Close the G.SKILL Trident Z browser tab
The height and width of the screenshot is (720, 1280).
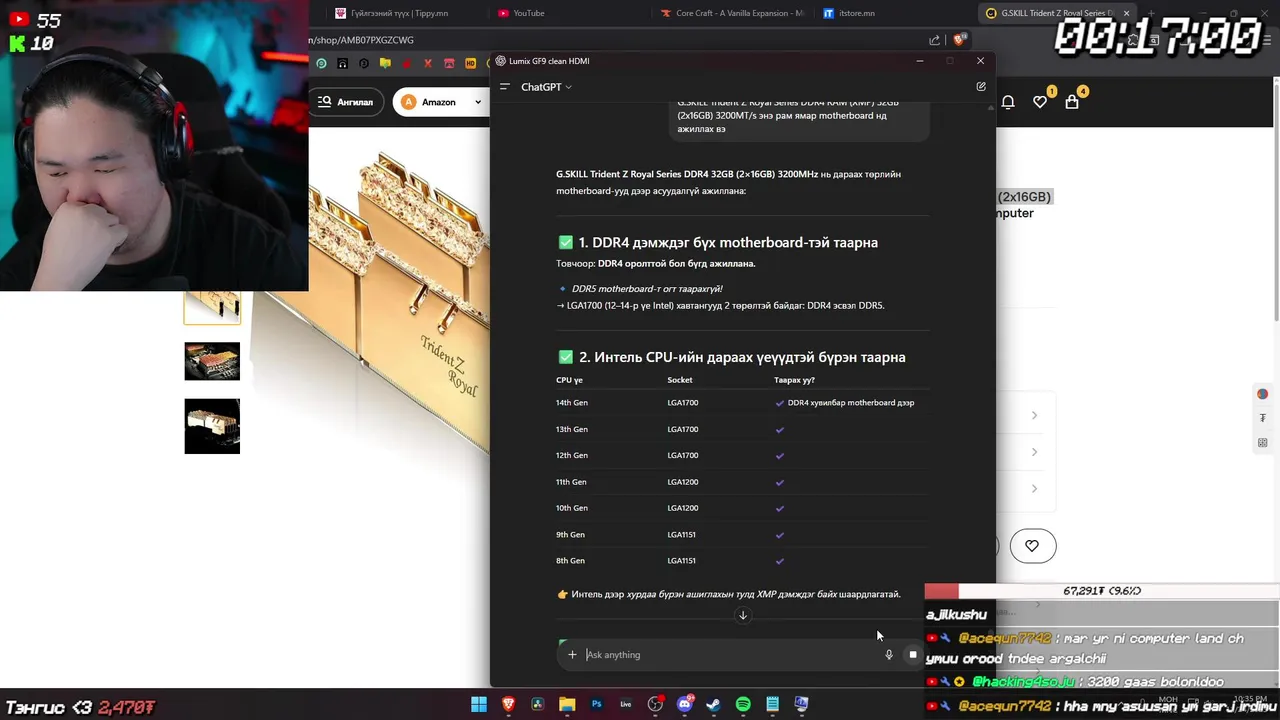(1126, 13)
